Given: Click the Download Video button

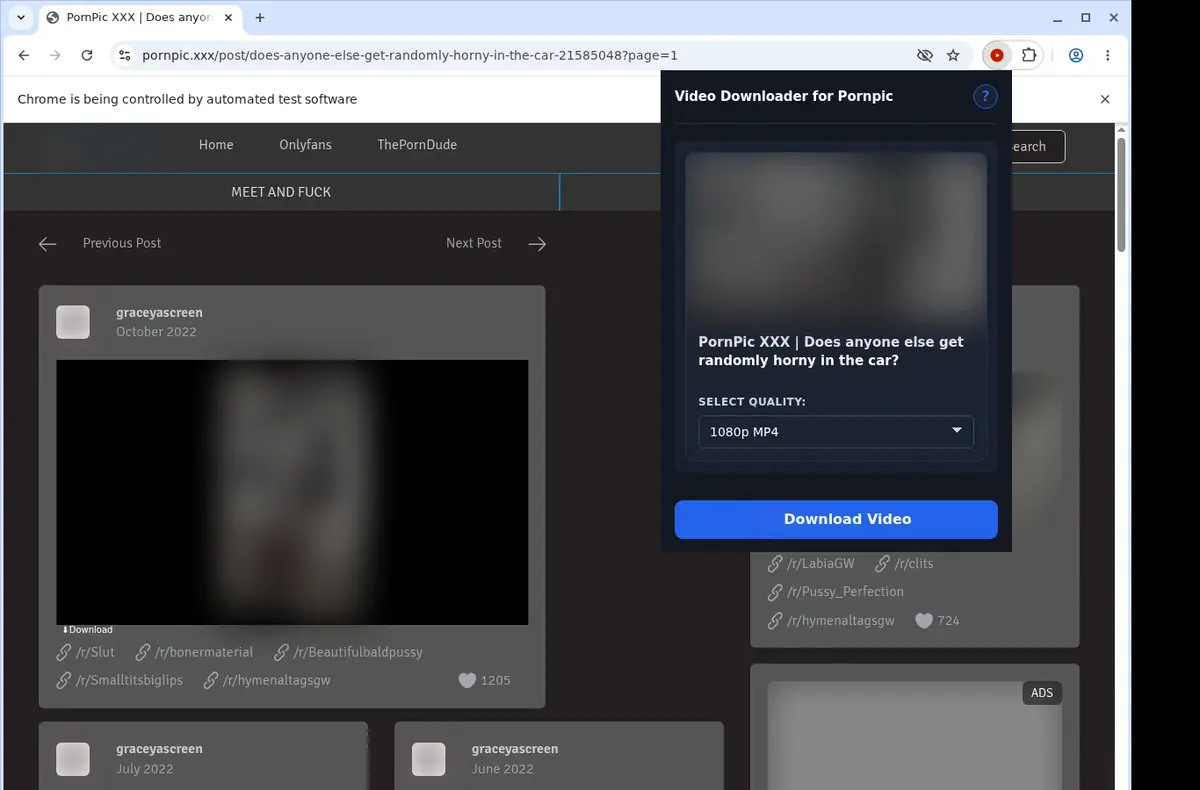Looking at the screenshot, I should coord(836,519).
